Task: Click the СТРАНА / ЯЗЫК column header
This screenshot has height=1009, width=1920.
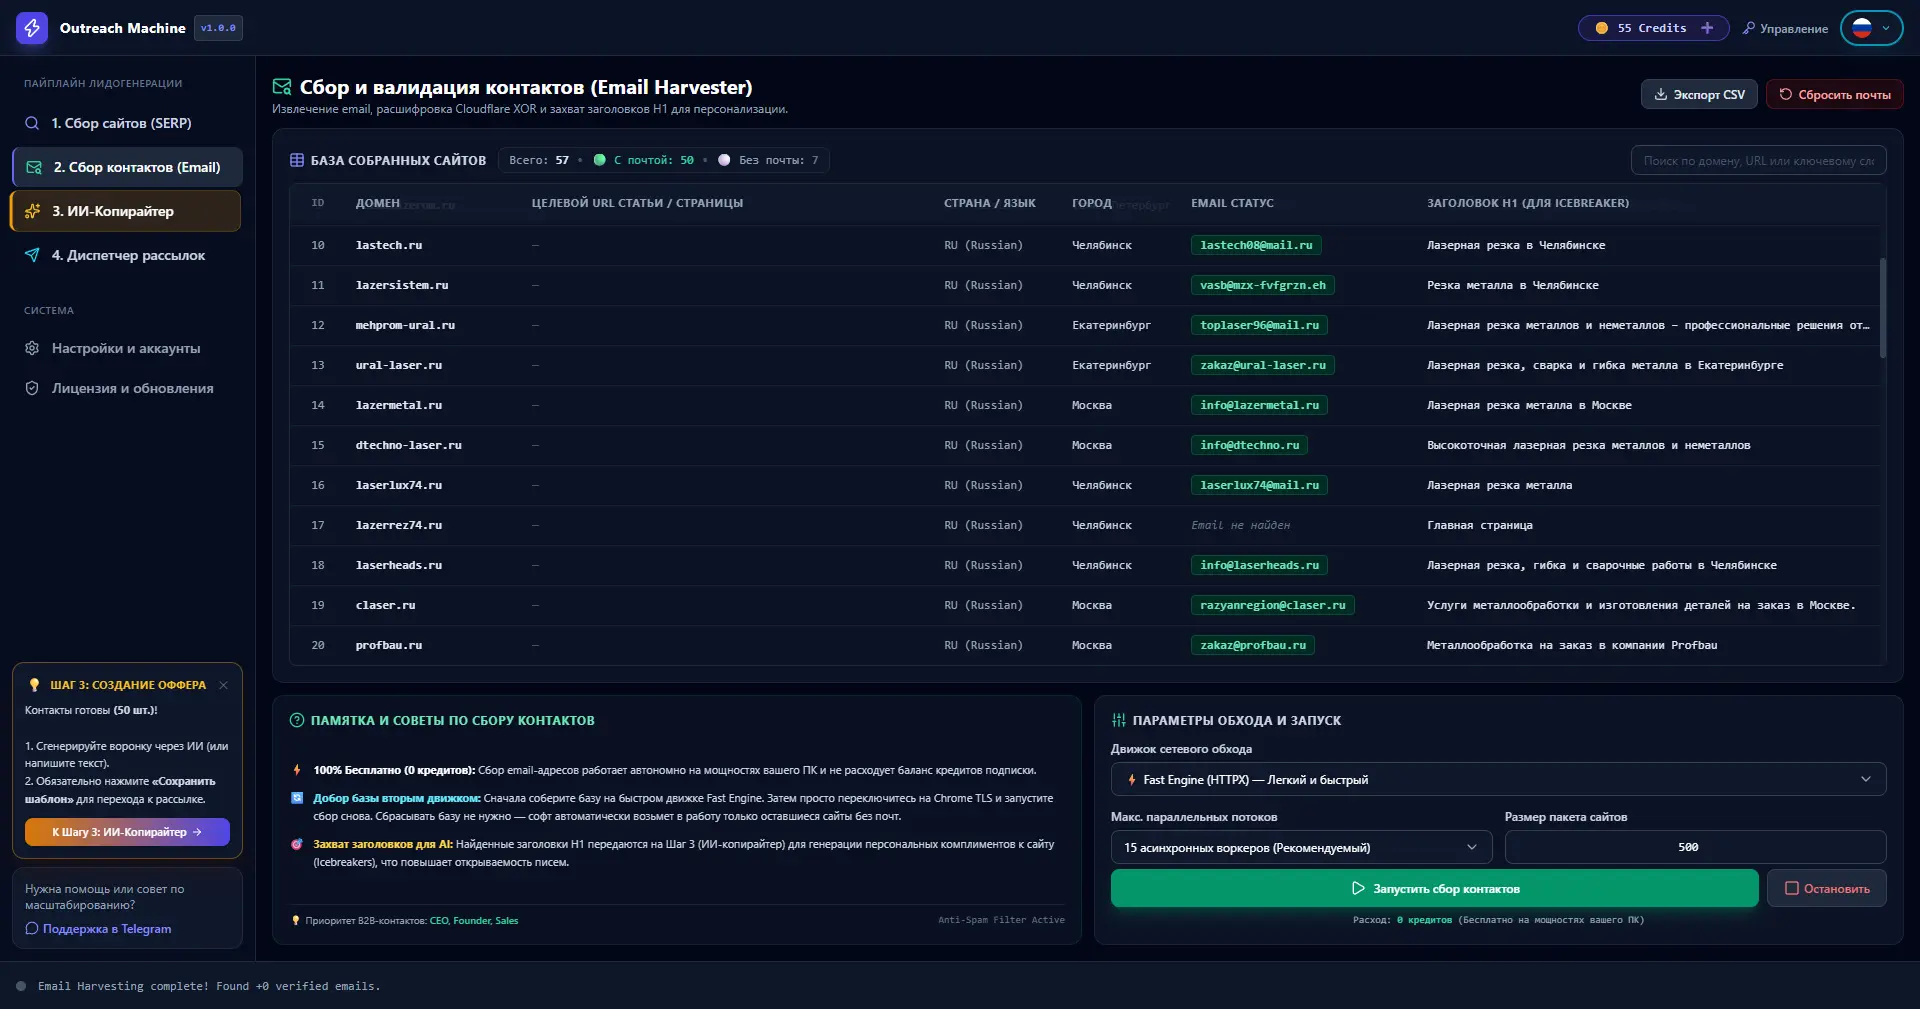Action: [x=990, y=203]
